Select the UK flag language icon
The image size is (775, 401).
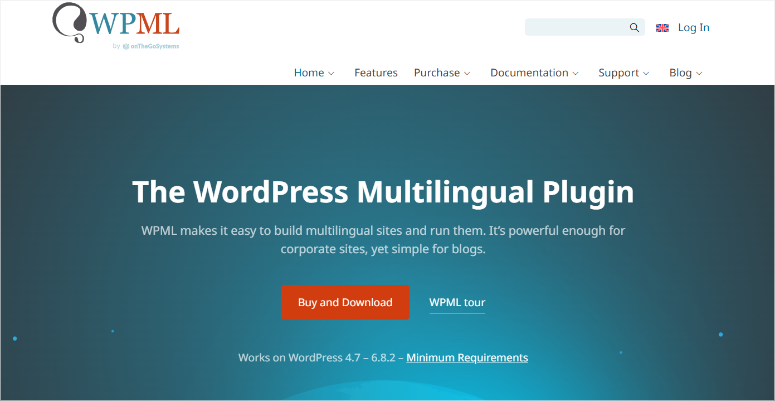tap(662, 28)
